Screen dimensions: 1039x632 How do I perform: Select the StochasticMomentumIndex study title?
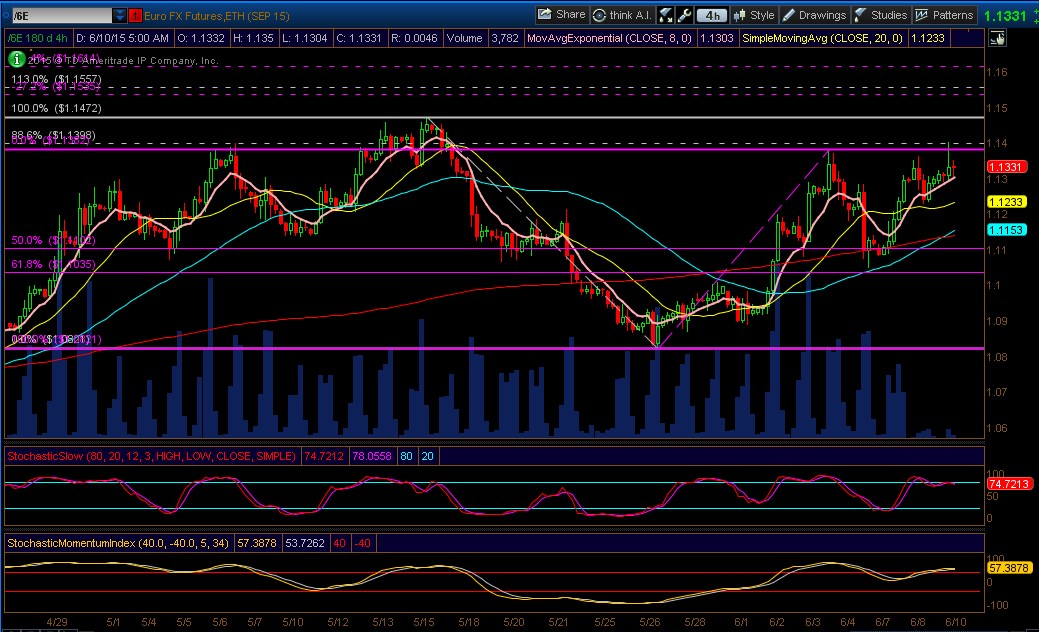[118, 543]
